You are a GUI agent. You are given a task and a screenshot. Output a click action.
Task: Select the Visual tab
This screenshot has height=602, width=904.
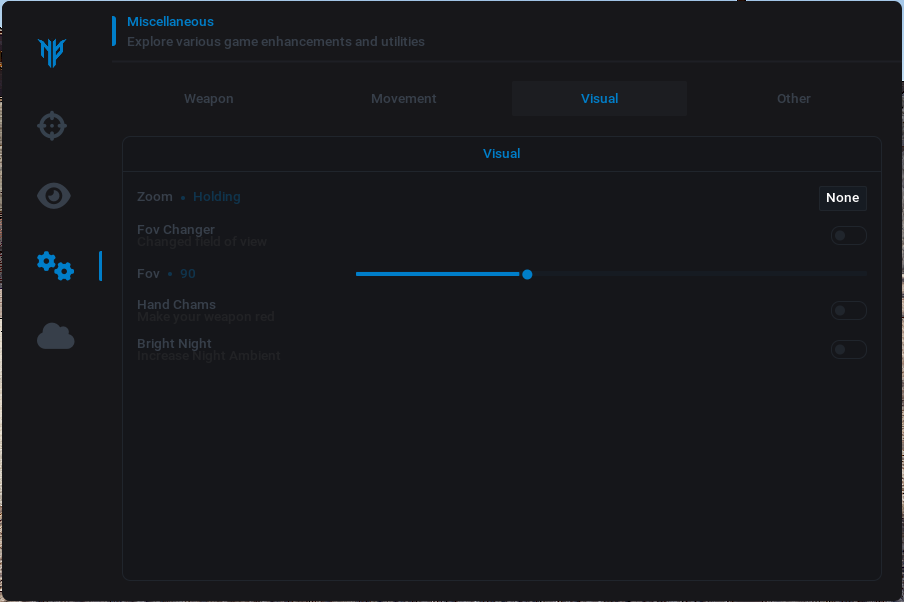599,99
